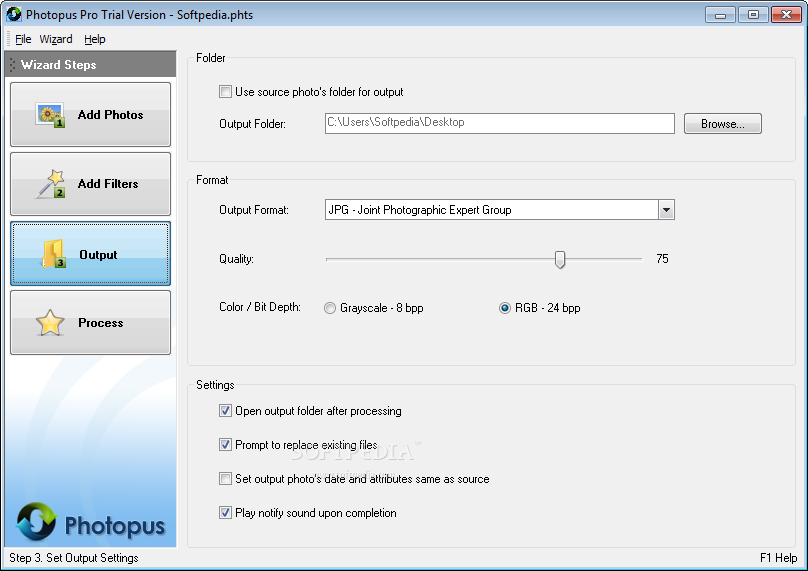
Task: Open the File menu
Action: (x=23, y=39)
